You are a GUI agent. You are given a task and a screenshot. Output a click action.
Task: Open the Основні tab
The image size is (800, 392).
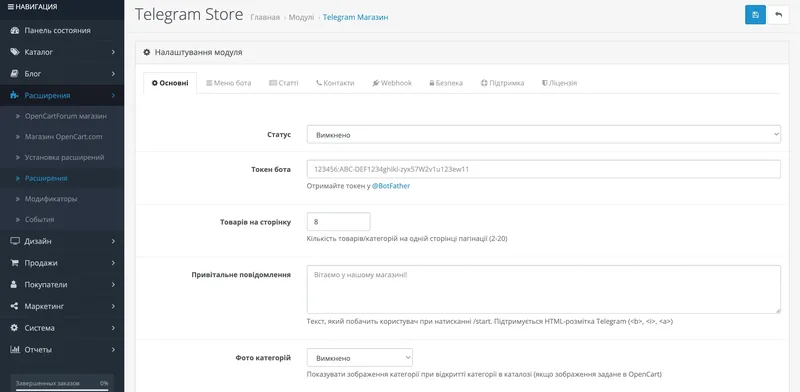tap(170, 83)
